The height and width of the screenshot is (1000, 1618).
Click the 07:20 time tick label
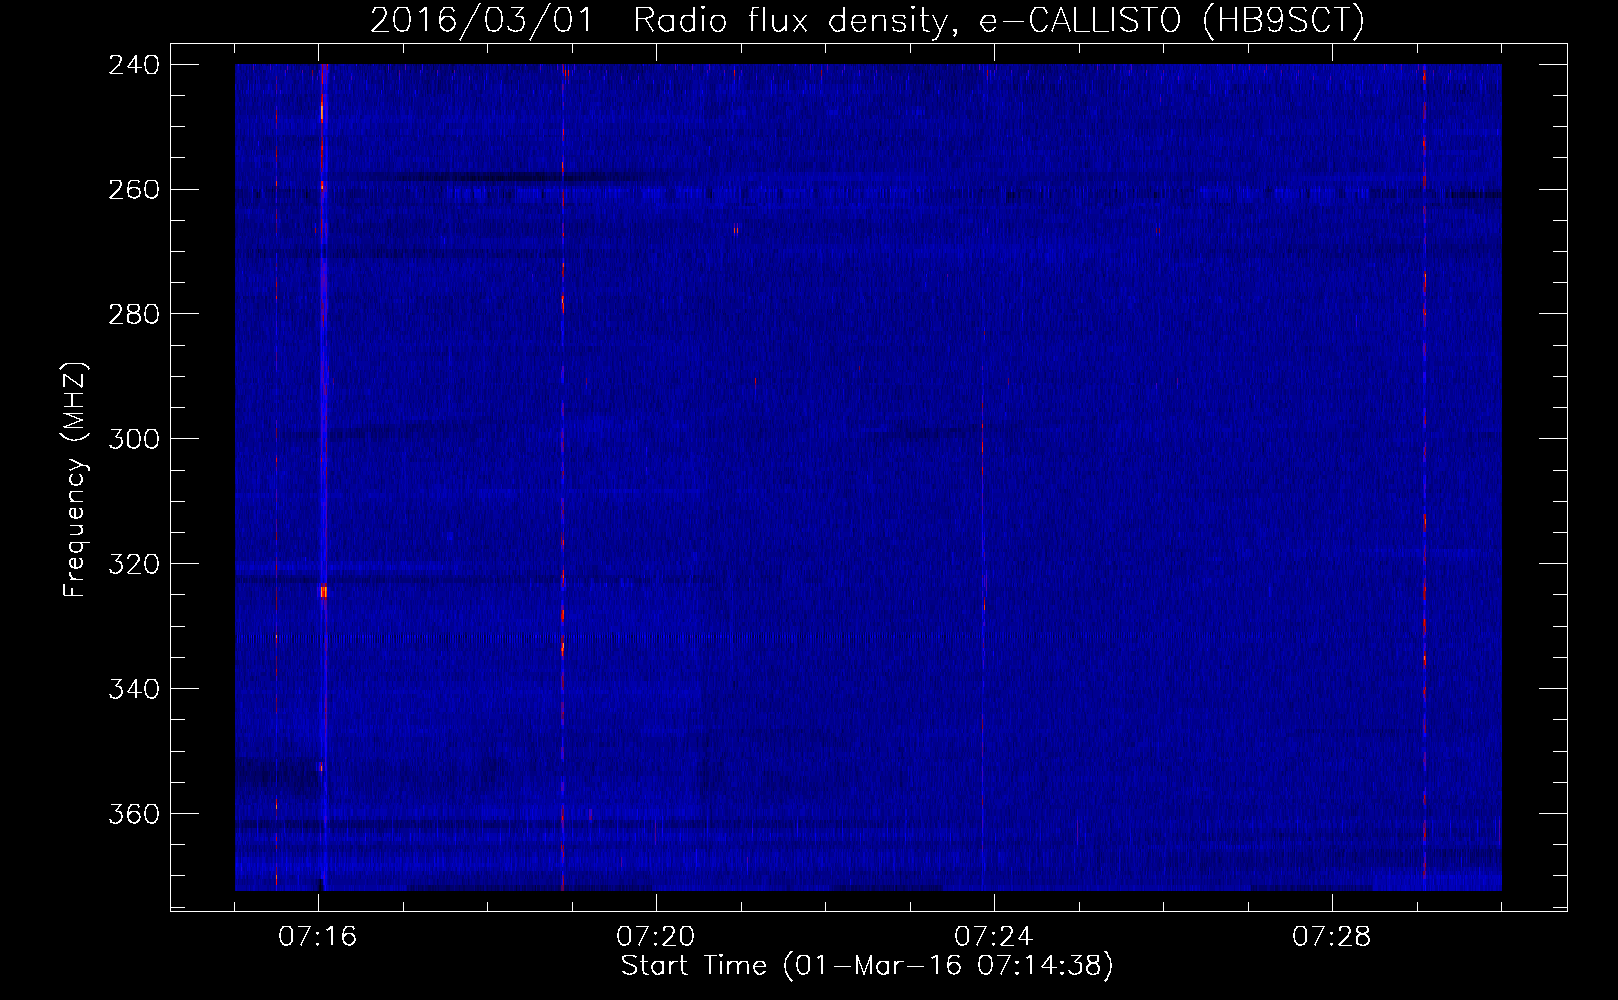coord(656,936)
